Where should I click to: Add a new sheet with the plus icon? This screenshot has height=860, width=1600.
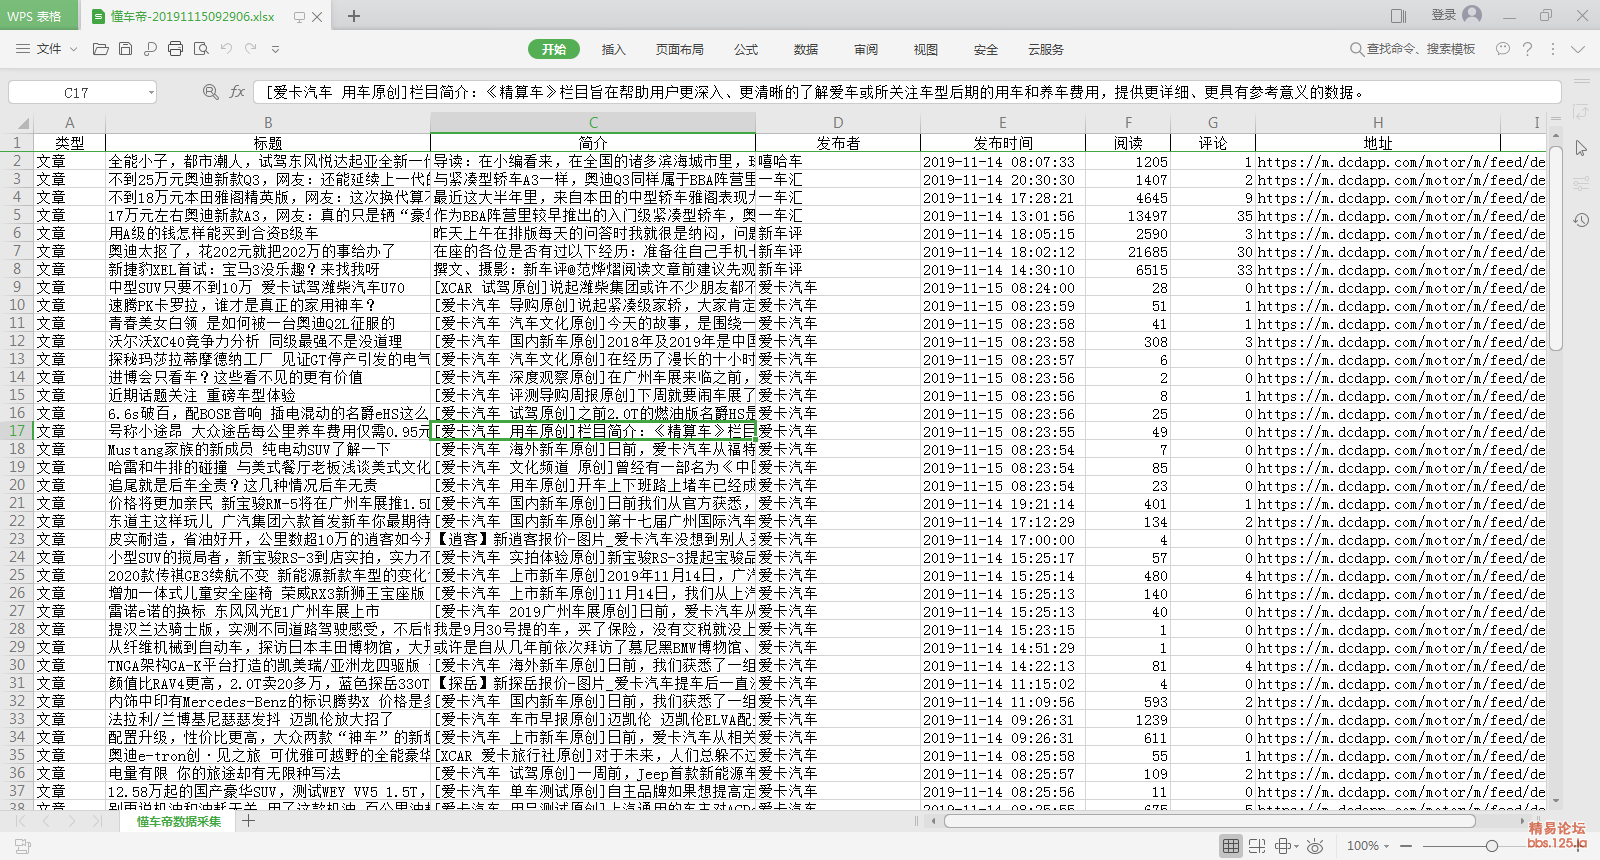[249, 821]
